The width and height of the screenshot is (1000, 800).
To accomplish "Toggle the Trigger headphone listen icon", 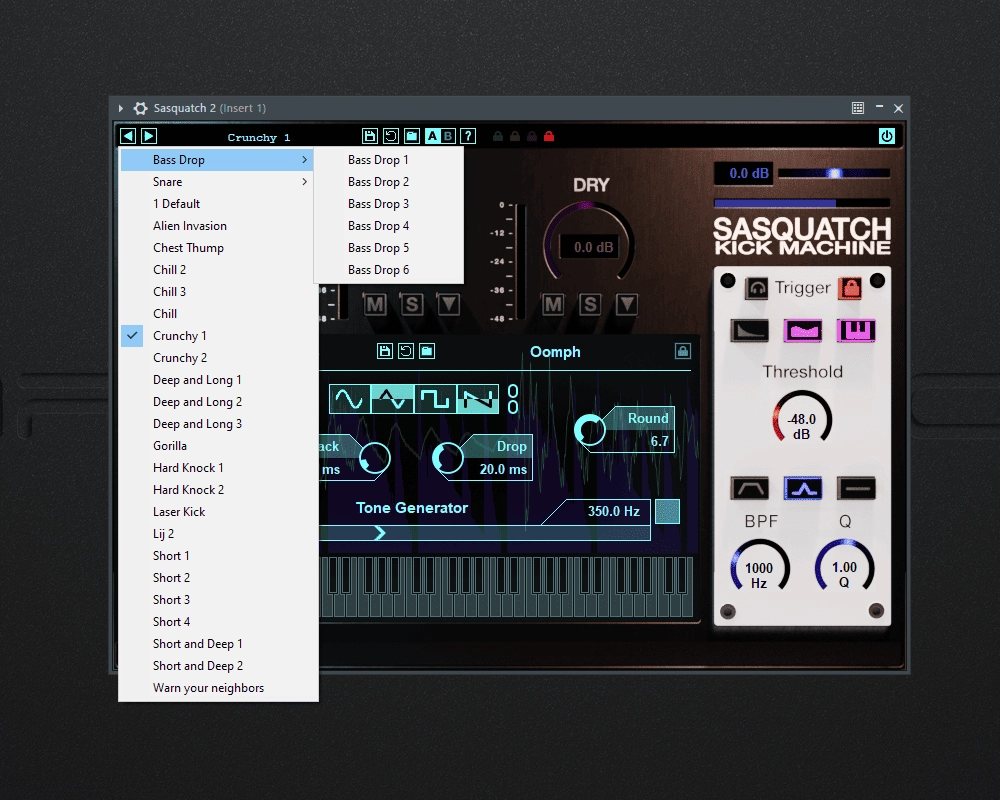I will [x=756, y=288].
